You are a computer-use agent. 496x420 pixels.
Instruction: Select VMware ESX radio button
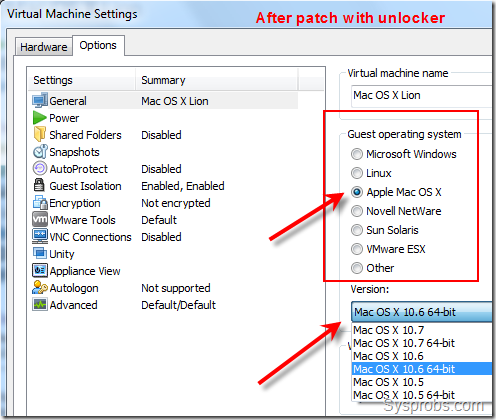[x=357, y=249]
